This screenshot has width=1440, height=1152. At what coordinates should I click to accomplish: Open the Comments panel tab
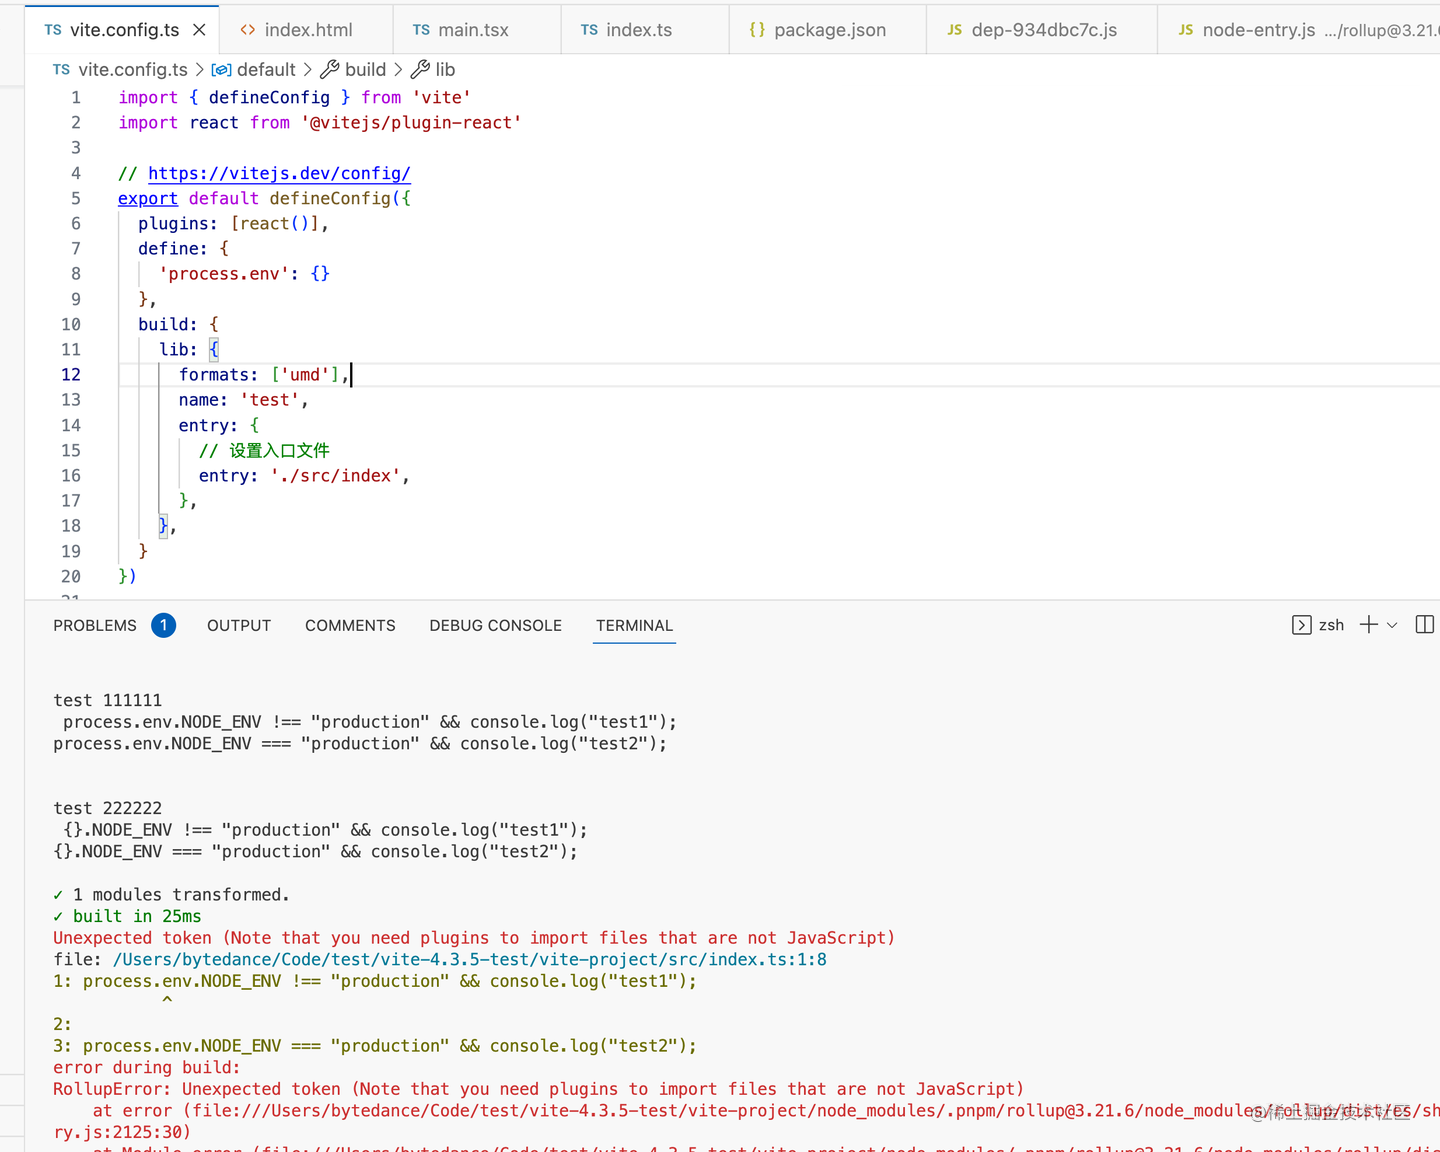click(350, 625)
